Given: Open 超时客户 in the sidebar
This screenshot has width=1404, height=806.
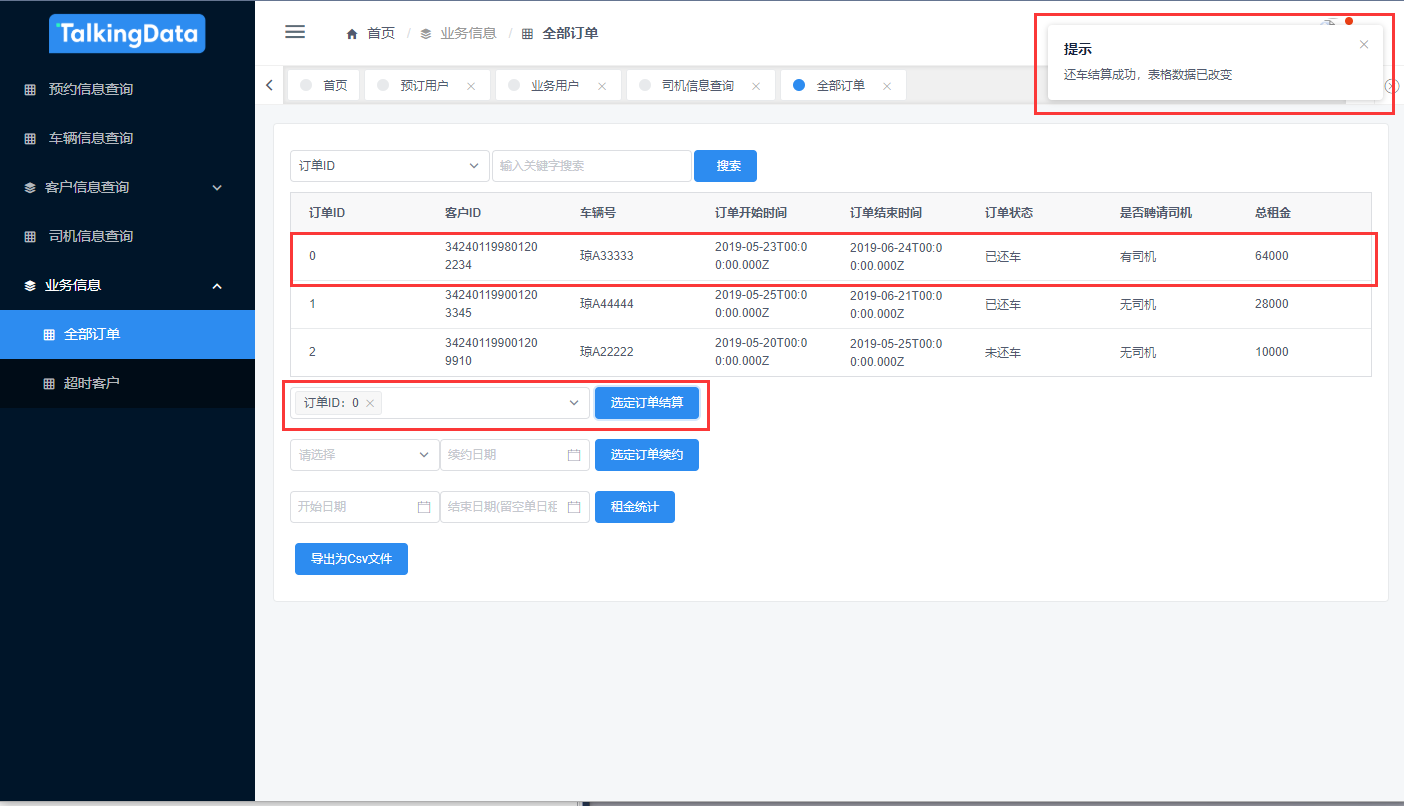Looking at the screenshot, I should (x=127, y=383).
